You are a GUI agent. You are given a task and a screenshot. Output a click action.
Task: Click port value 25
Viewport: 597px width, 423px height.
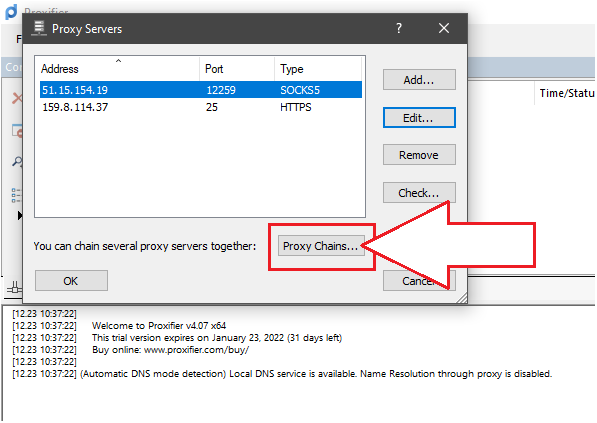point(212,107)
